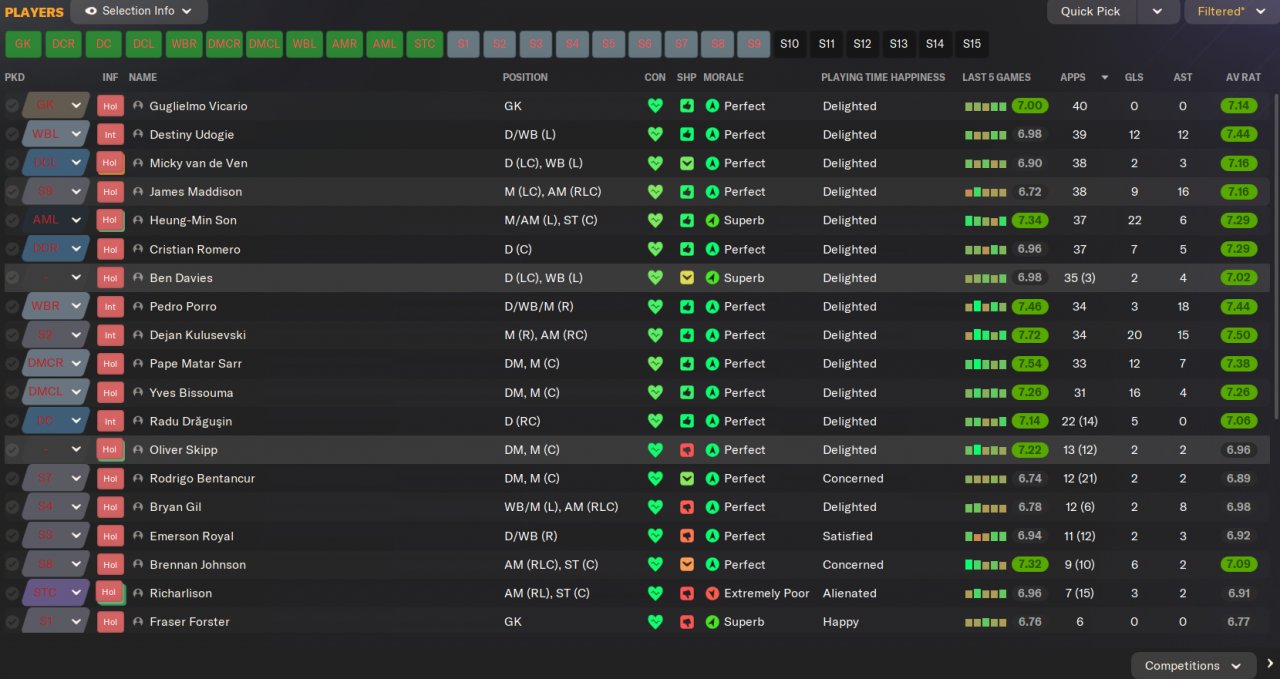Click sharpness icon for Emerson Royal
The width and height of the screenshot is (1280, 679).
pos(687,536)
